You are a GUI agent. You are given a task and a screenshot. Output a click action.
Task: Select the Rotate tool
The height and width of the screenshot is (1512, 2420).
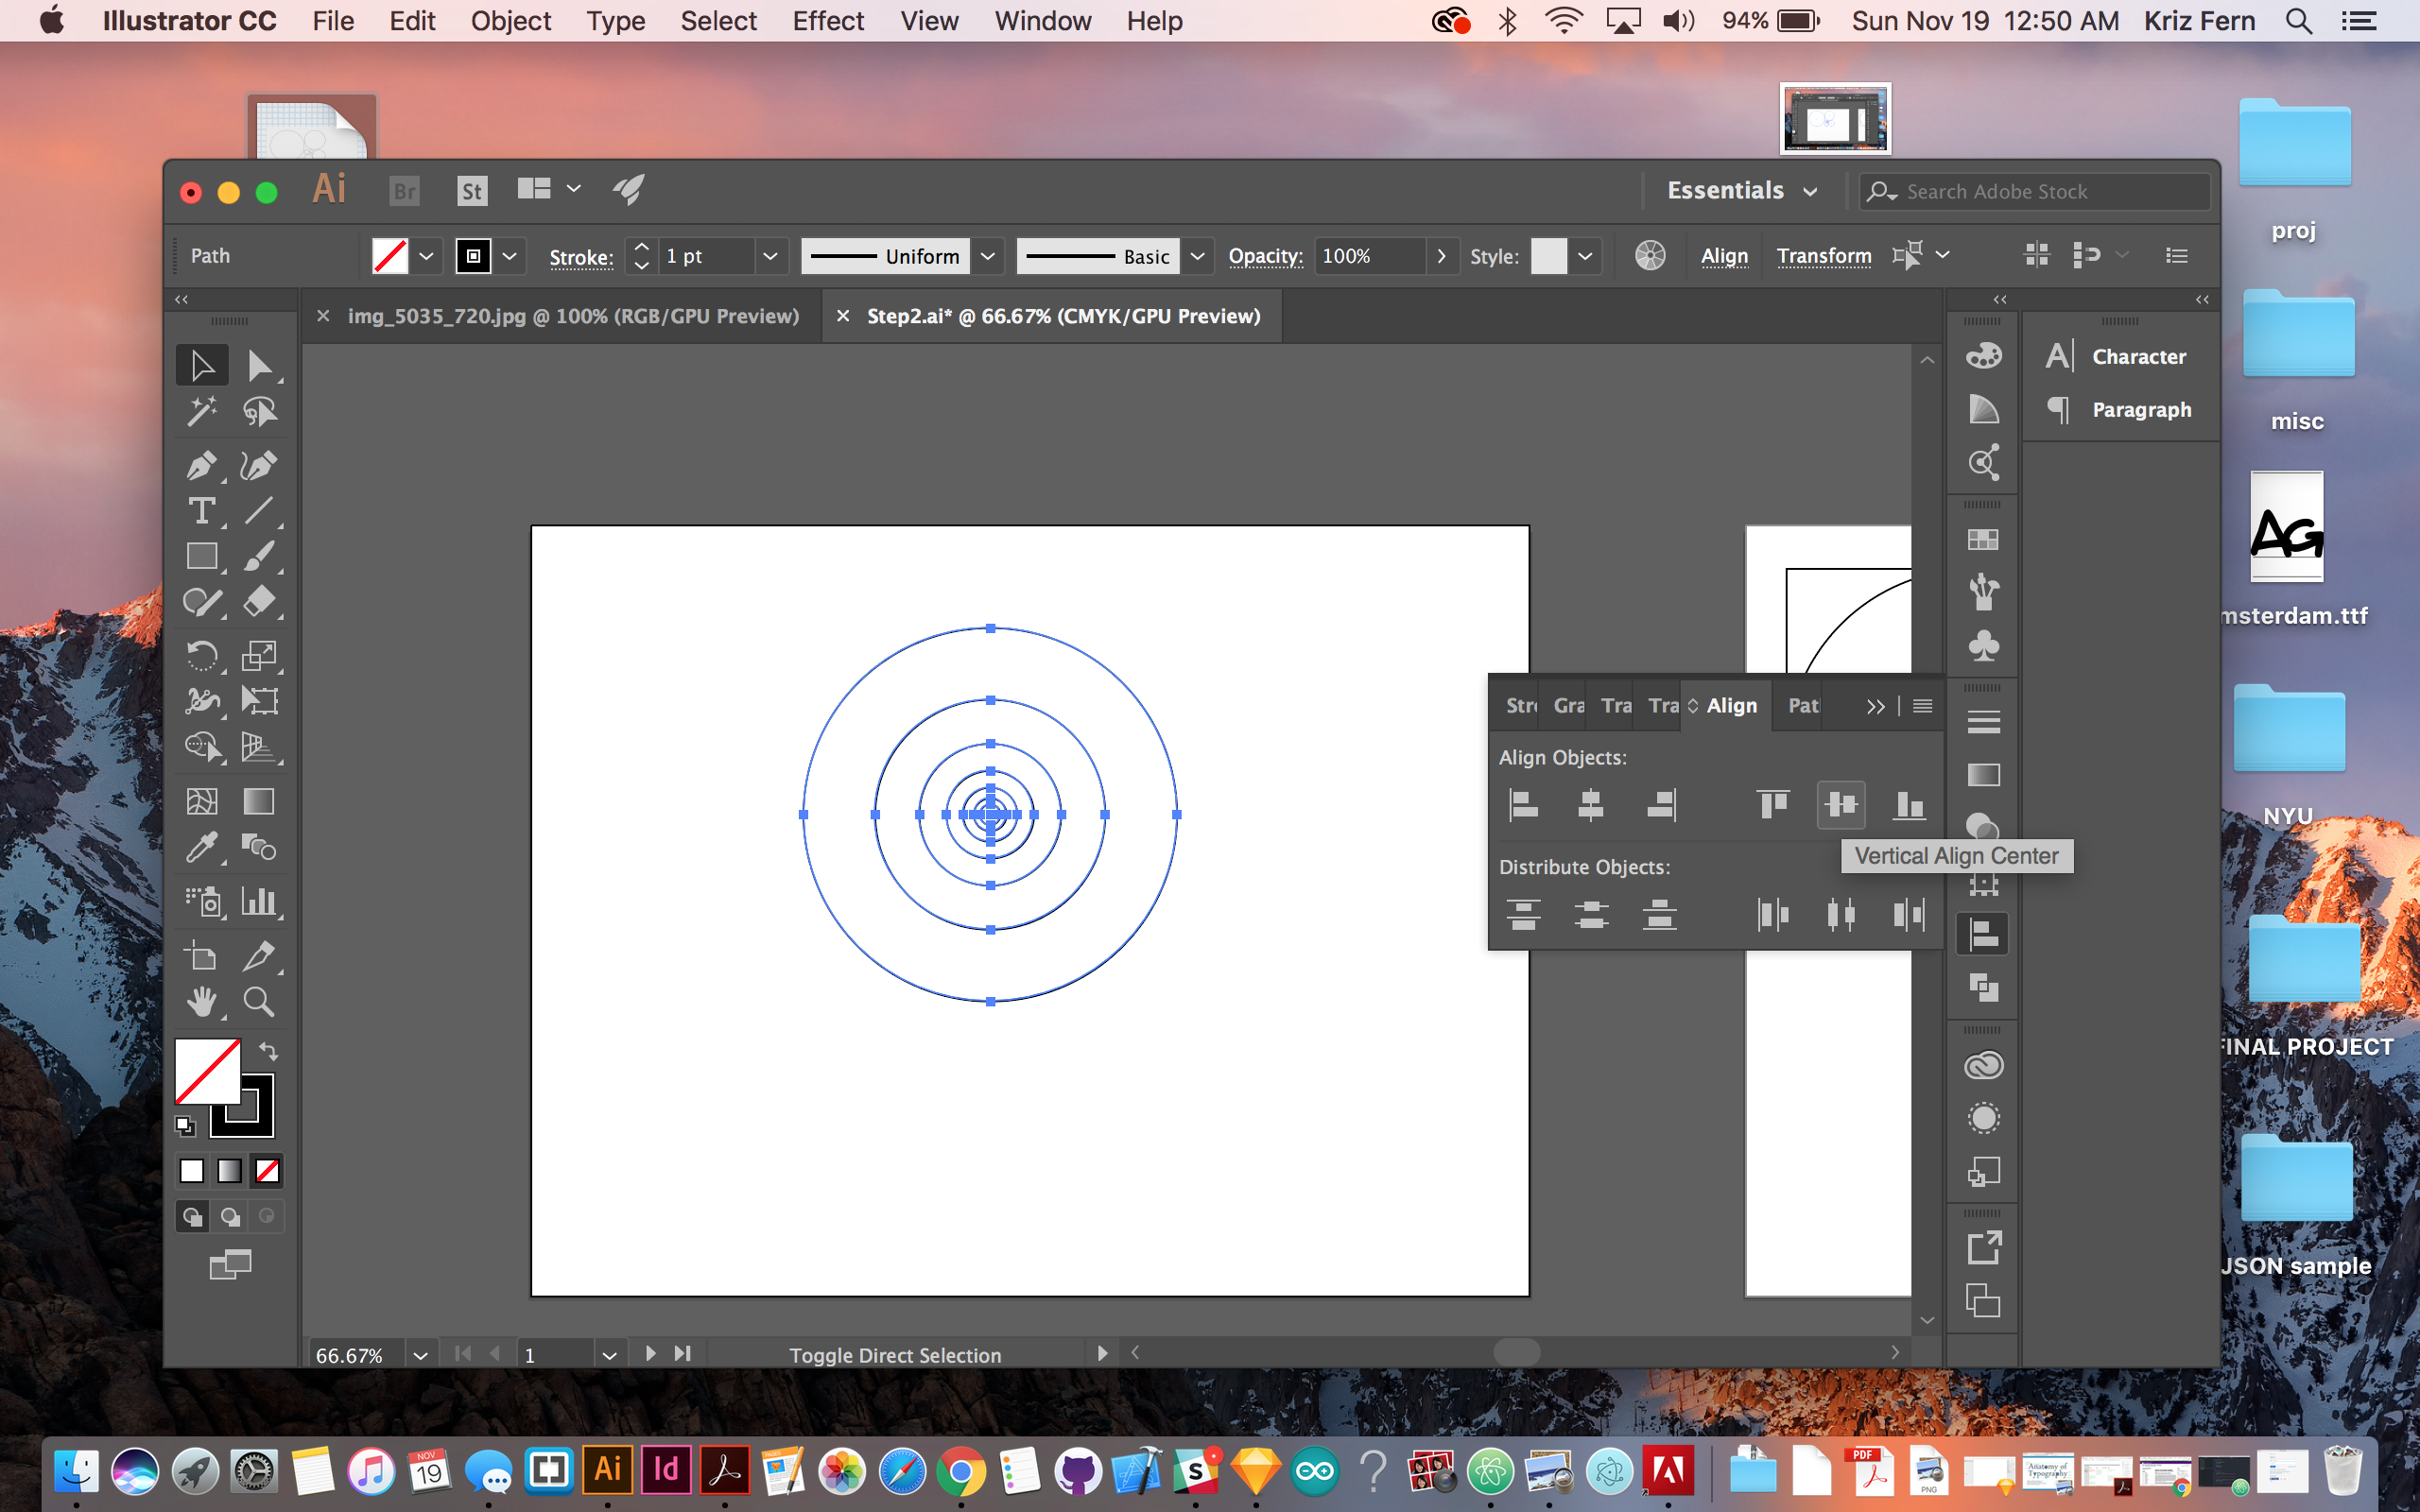pos(201,656)
